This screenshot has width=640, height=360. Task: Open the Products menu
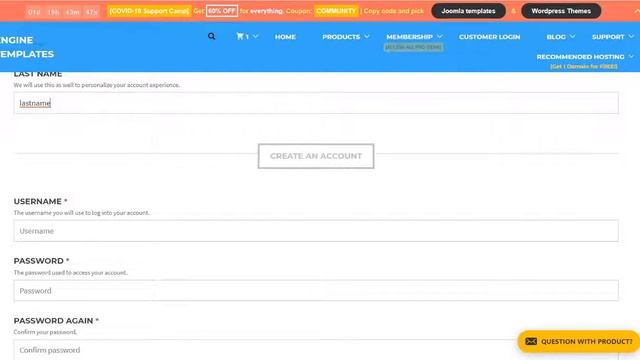[x=341, y=37]
